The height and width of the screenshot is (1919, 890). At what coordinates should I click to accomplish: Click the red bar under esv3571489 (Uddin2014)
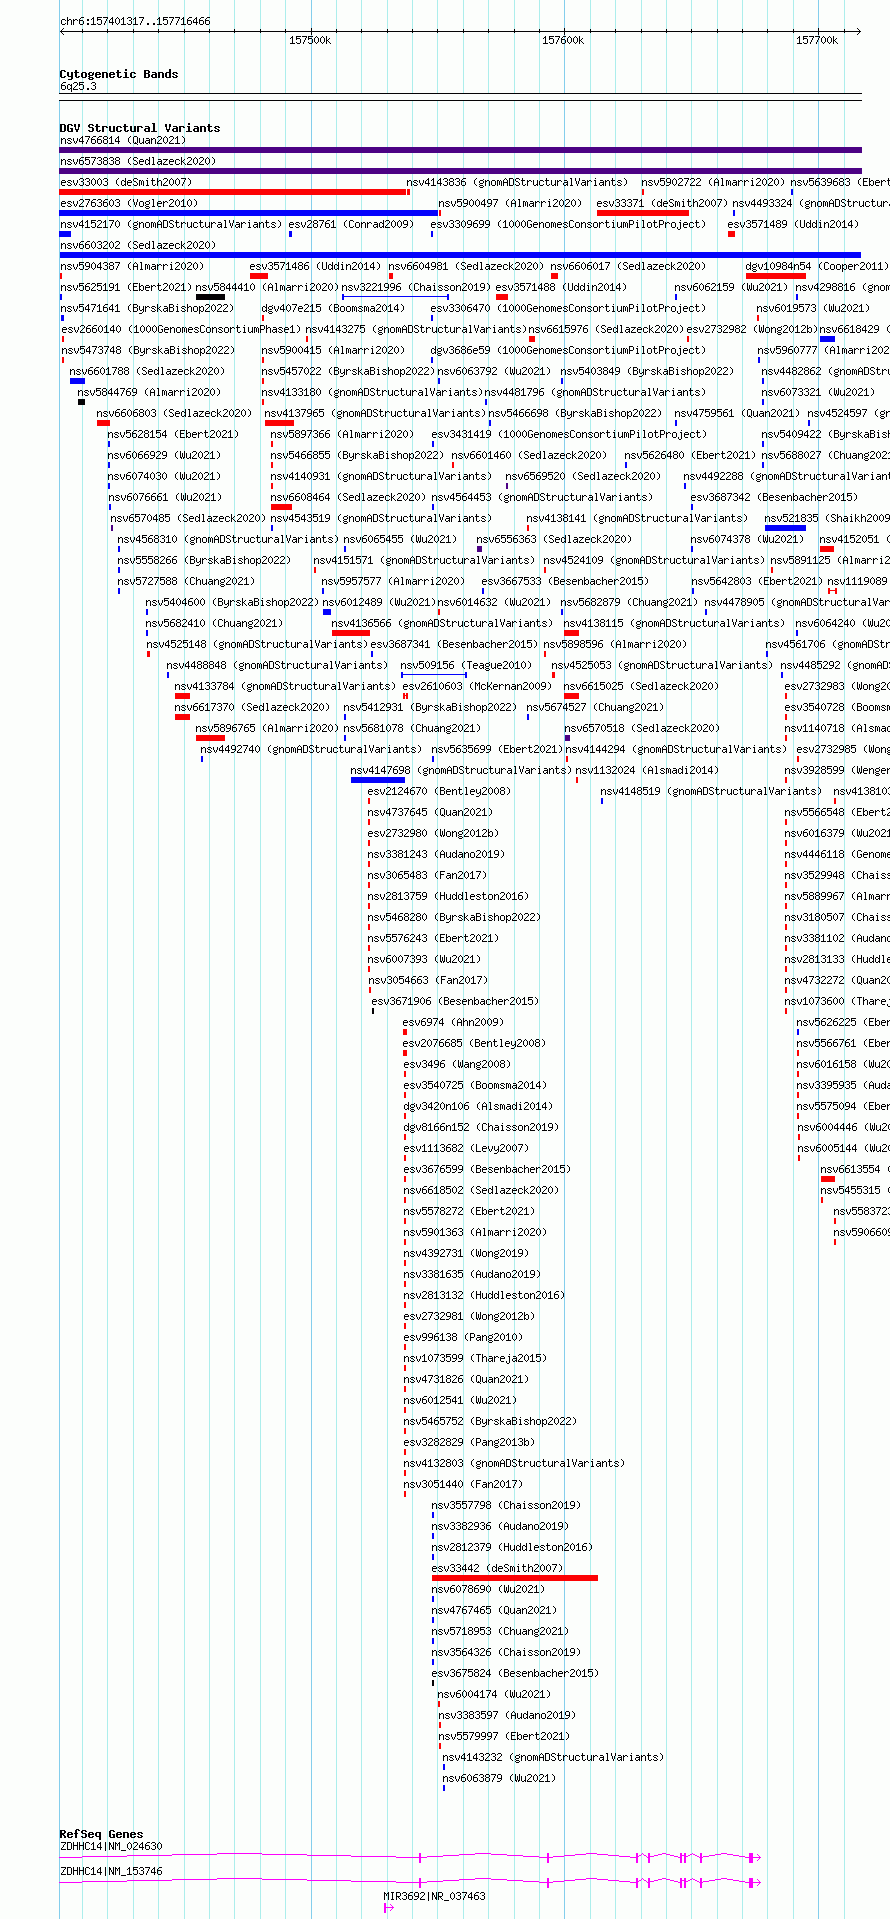click(x=731, y=234)
